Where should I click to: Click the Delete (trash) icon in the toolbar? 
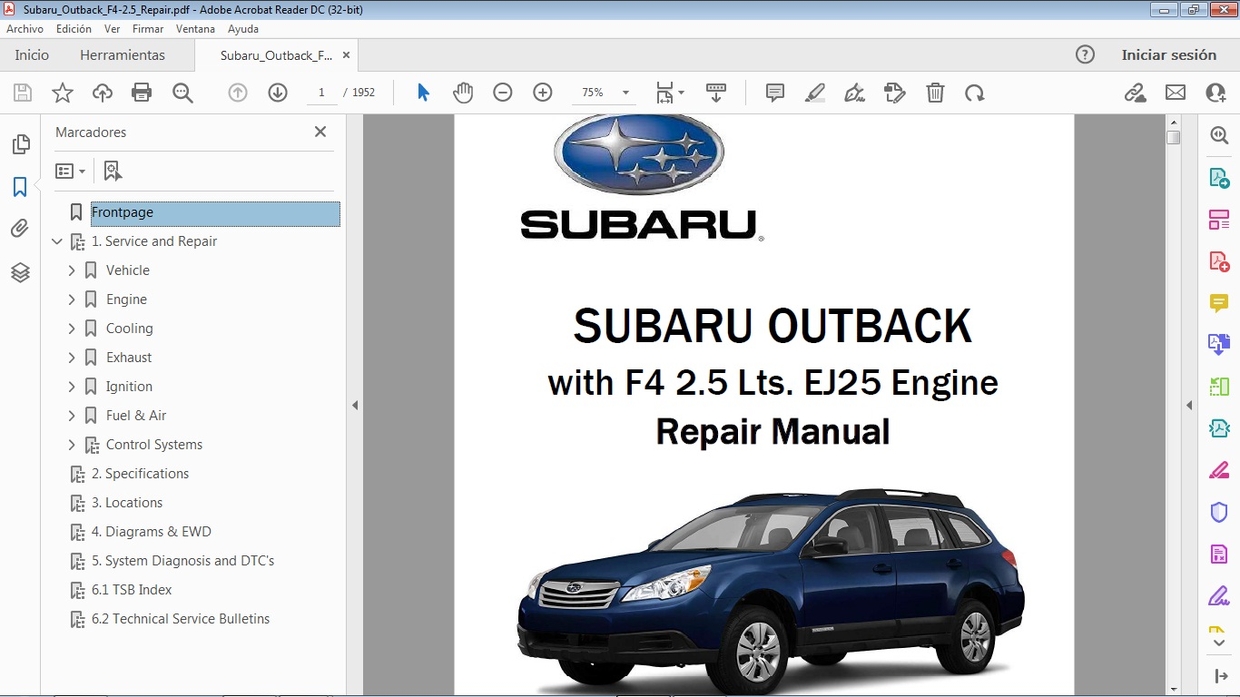pos(934,92)
